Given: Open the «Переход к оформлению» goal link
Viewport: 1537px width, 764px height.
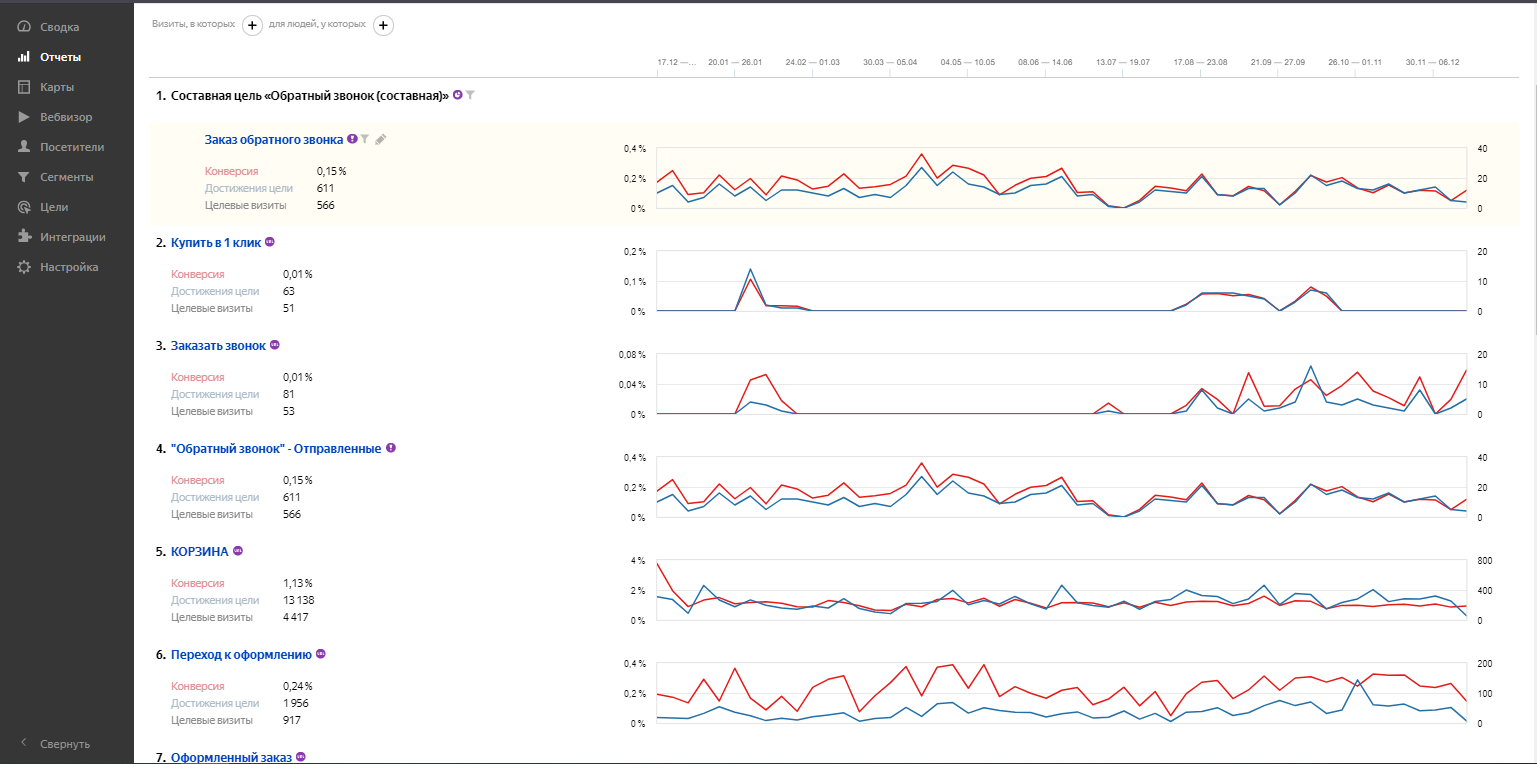Looking at the screenshot, I should (242, 654).
